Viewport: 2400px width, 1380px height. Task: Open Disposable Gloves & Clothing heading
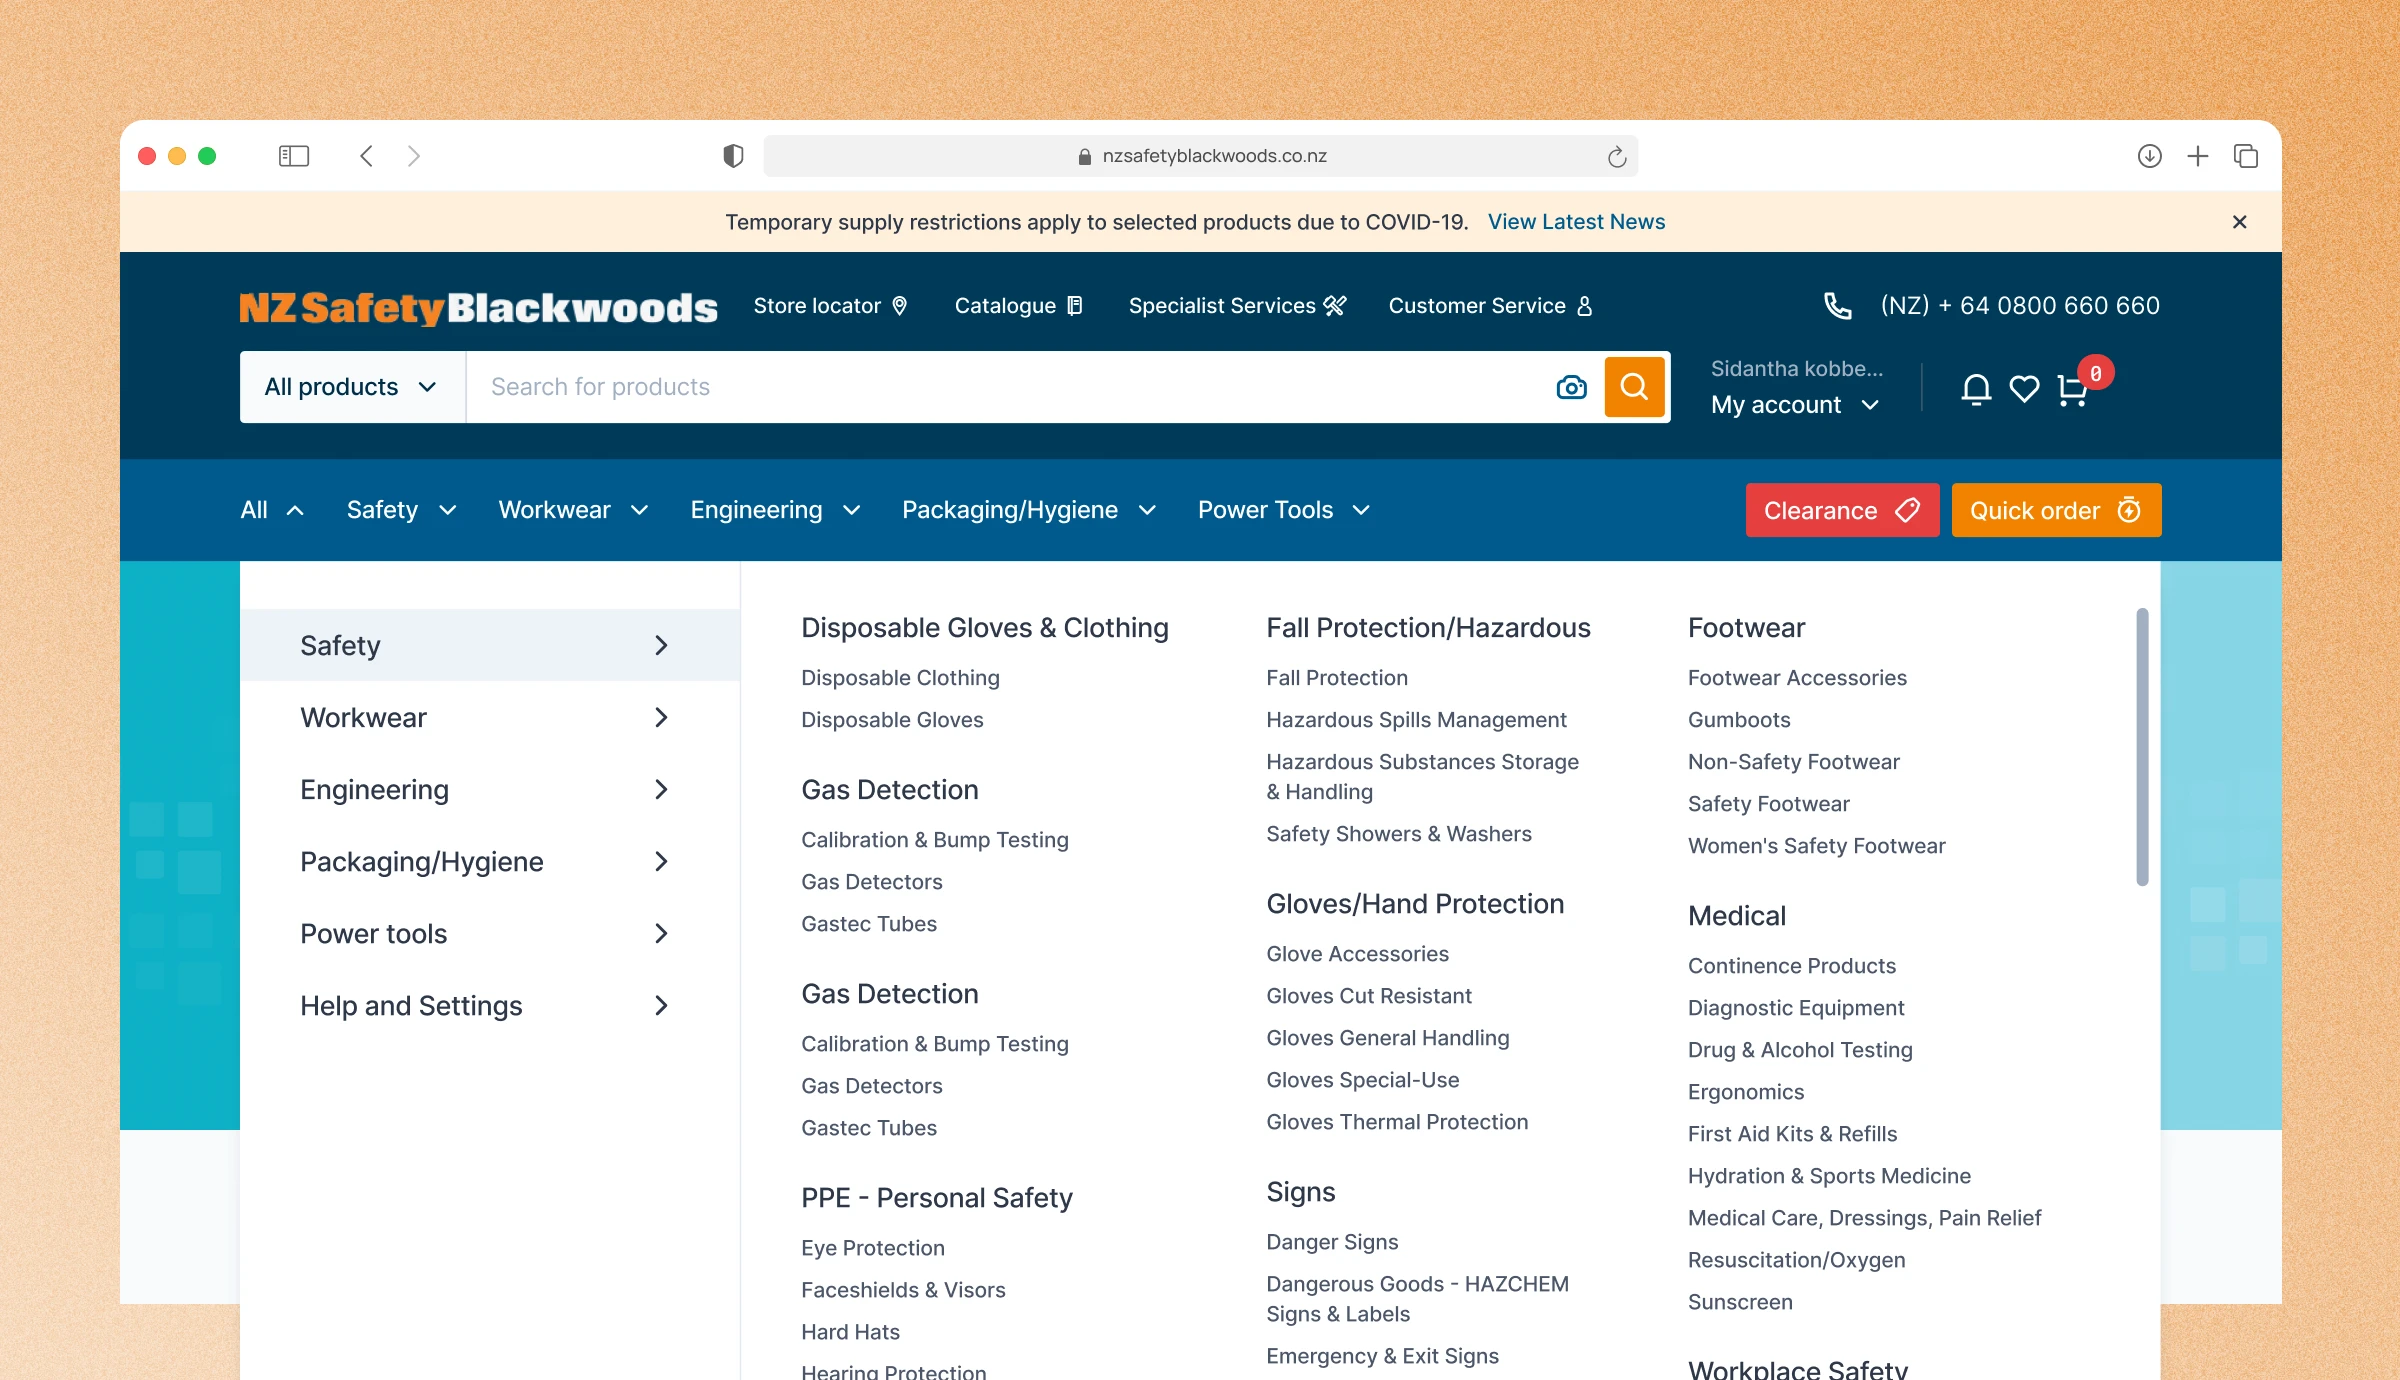(x=984, y=628)
